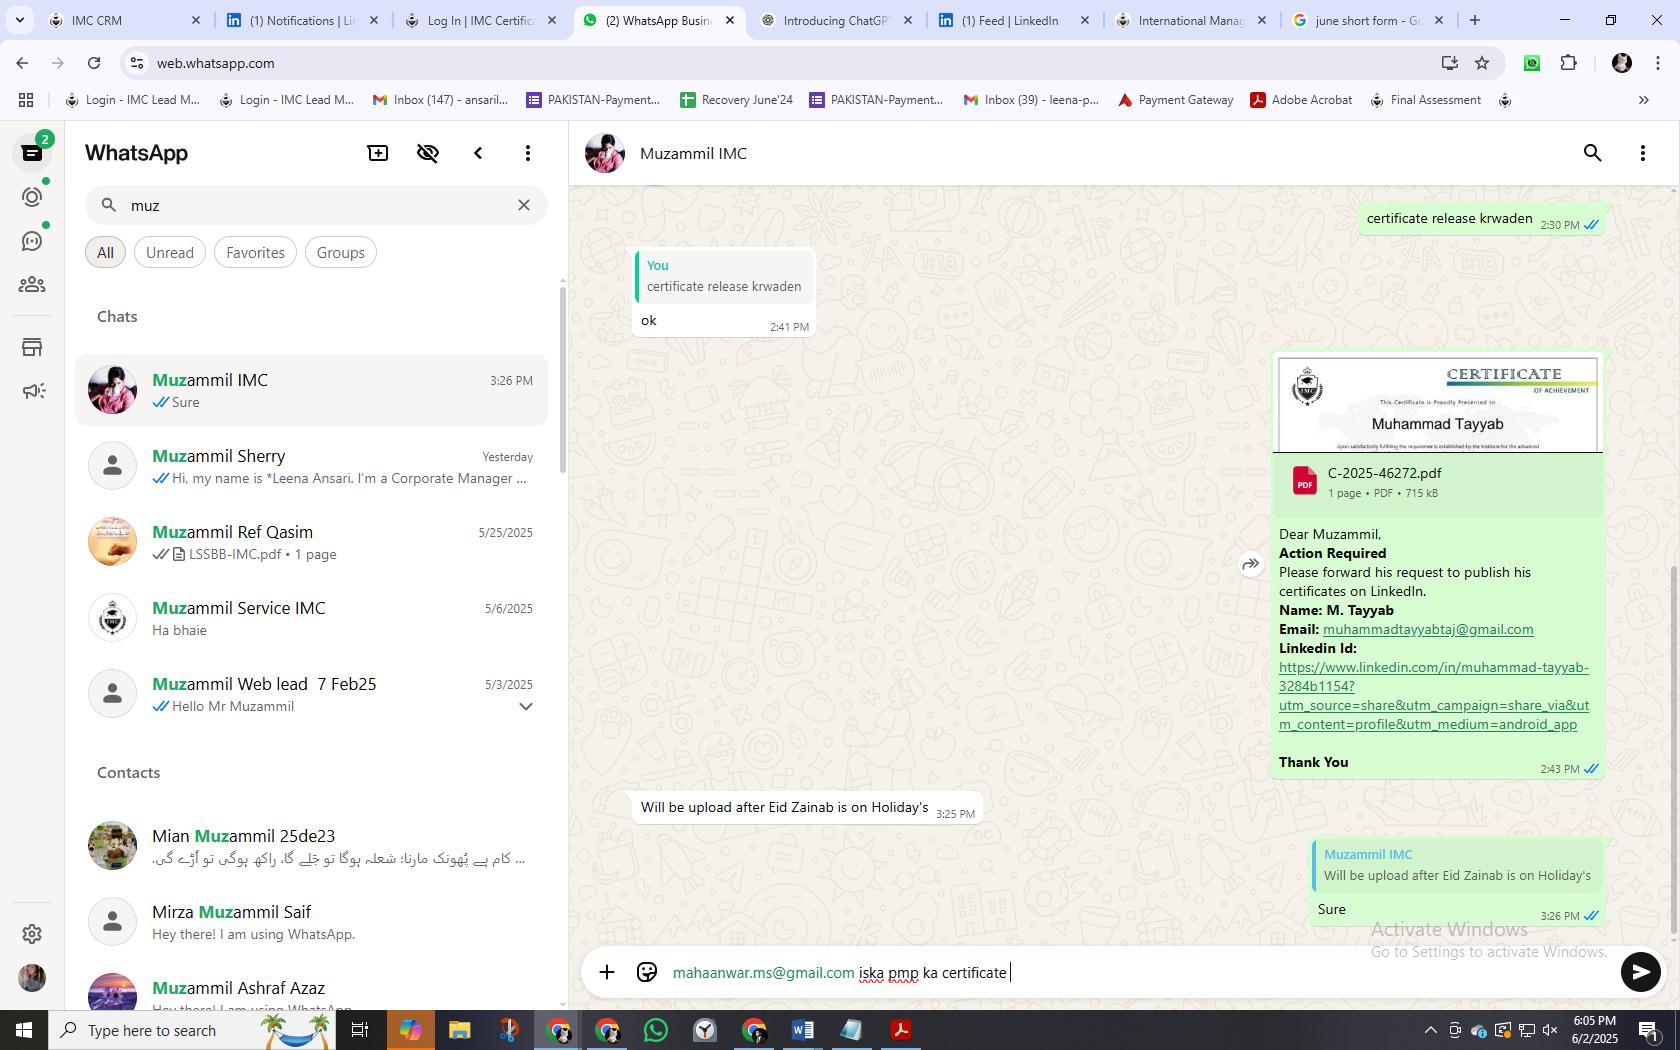Viewport: 1680px width, 1050px height.
Task: Open the Communities icon in sidebar
Action: point(32,285)
